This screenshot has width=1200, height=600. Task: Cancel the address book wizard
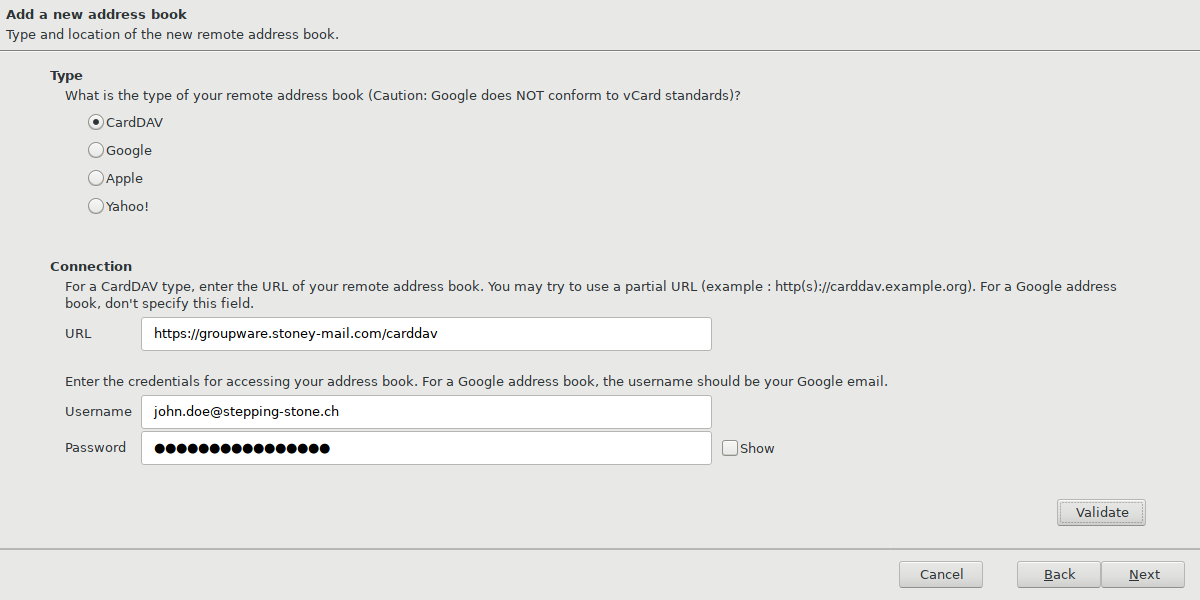(x=940, y=574)
